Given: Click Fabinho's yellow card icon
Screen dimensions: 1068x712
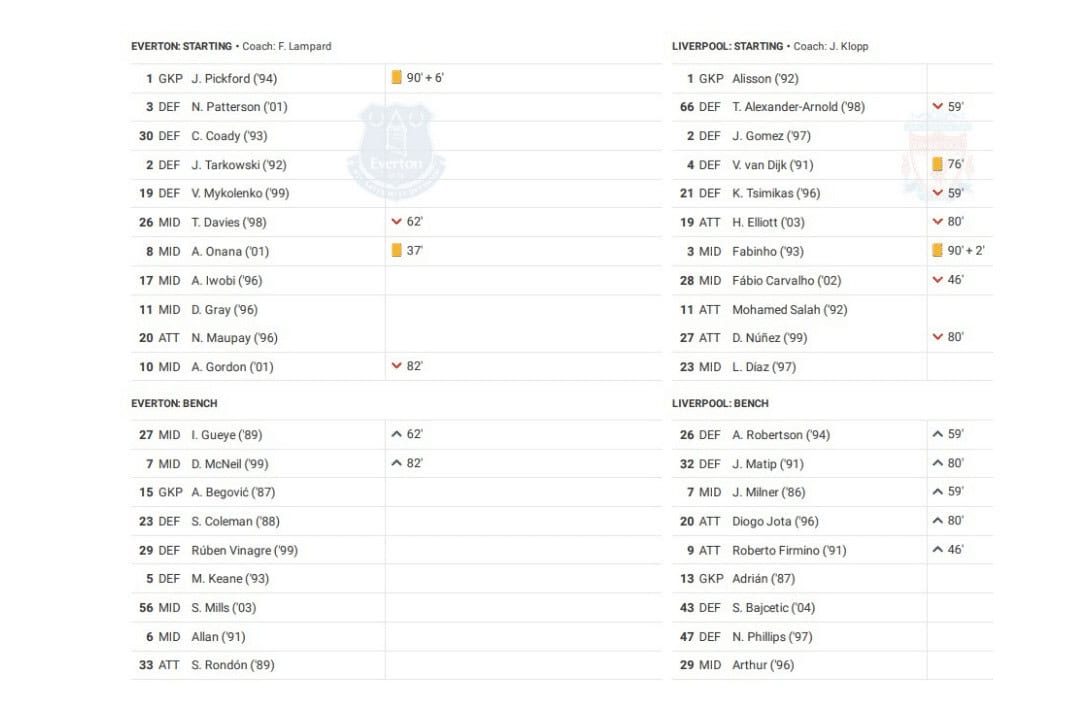Looking at the screenshot, I should click(x=937, y=251).
